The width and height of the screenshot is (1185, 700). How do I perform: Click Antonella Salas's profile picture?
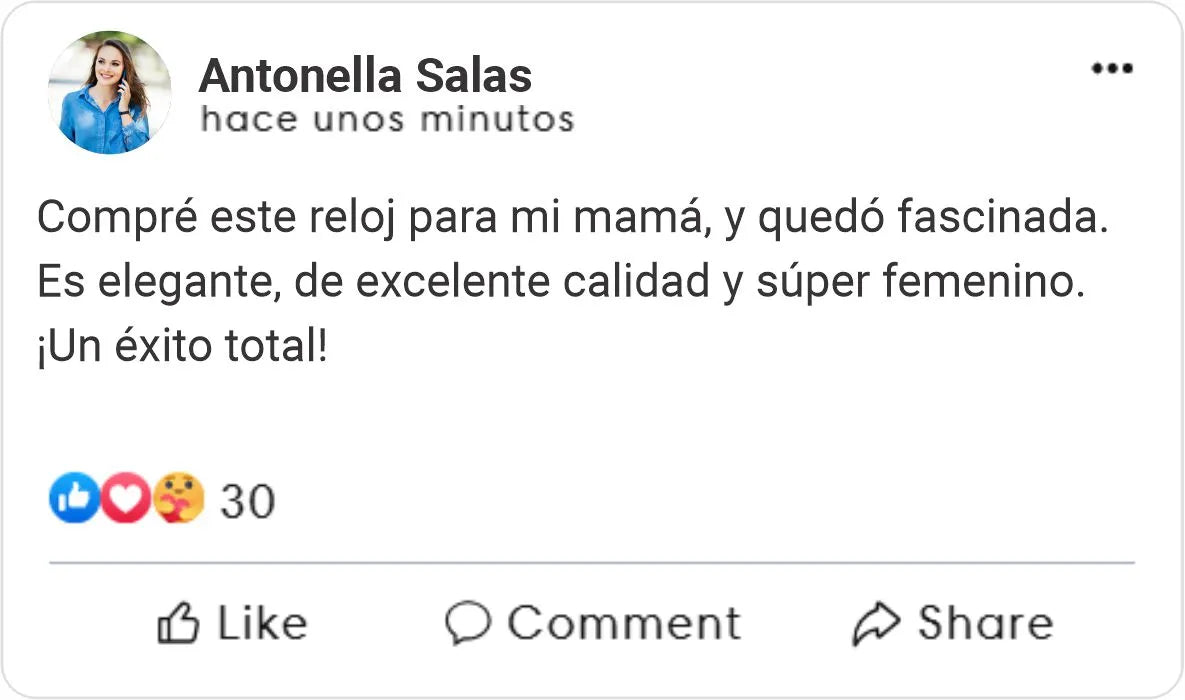[109, 92]
